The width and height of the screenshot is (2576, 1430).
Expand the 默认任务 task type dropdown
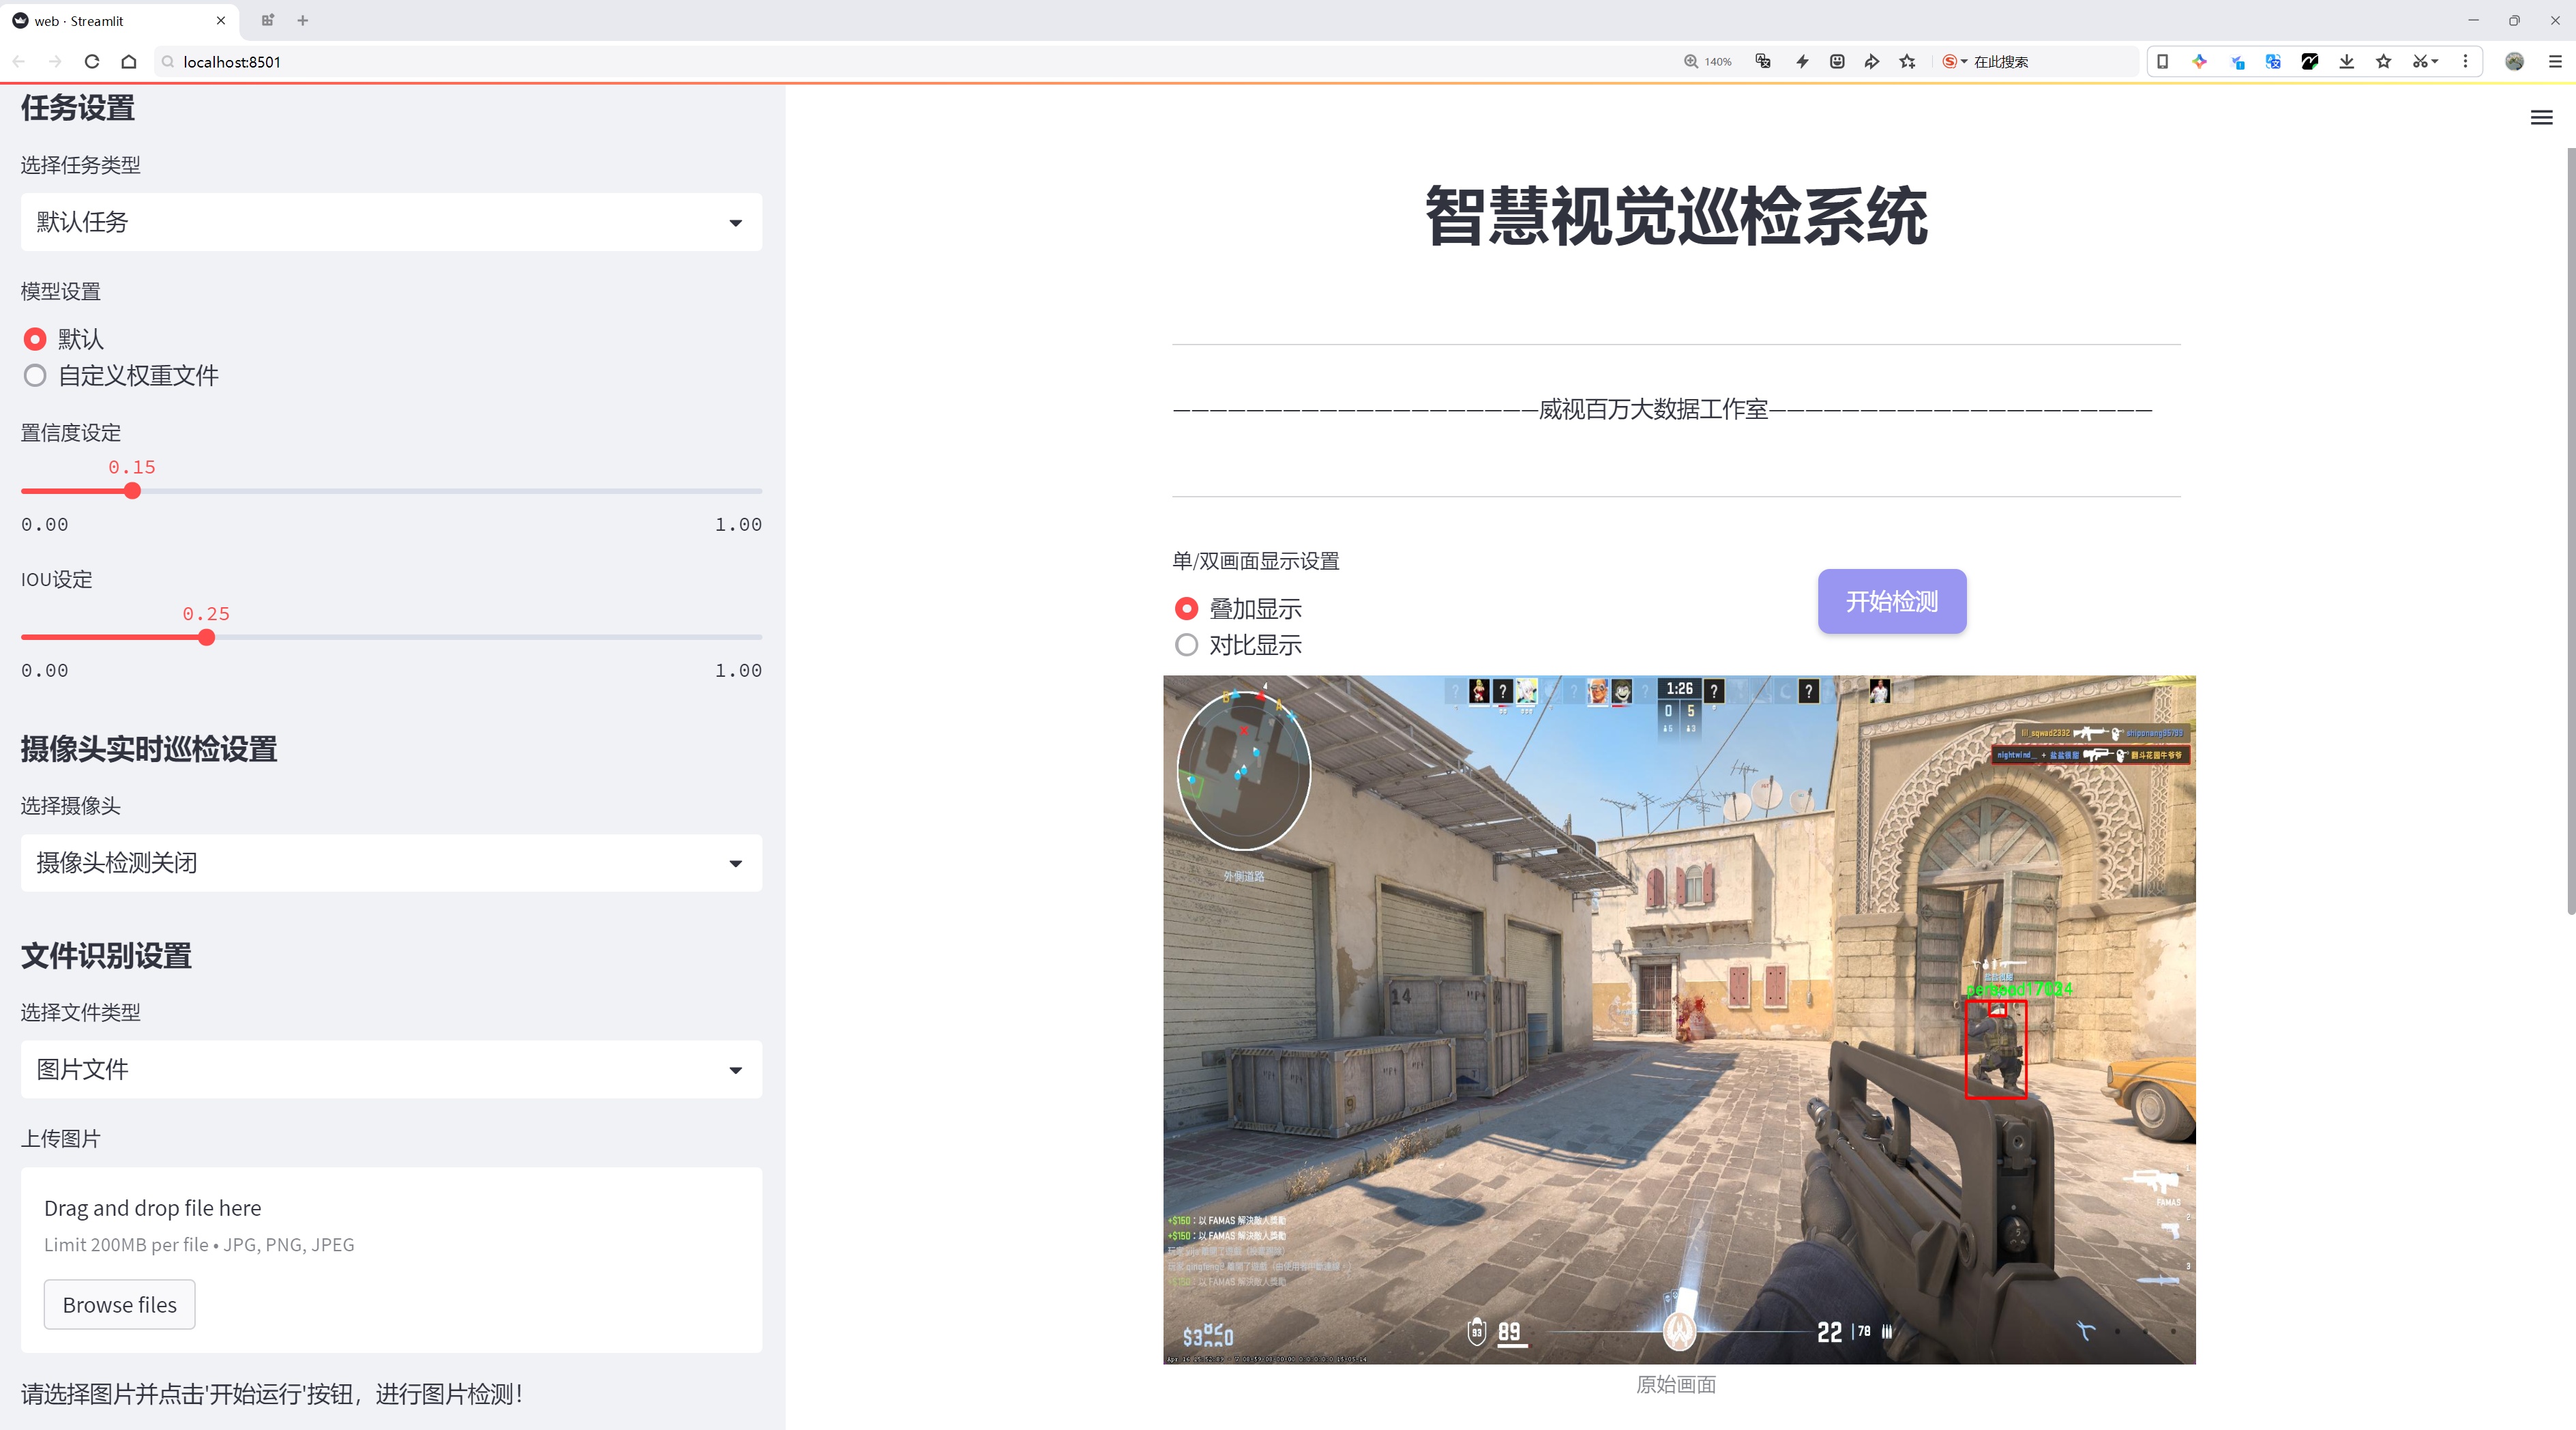coord(391,222)
